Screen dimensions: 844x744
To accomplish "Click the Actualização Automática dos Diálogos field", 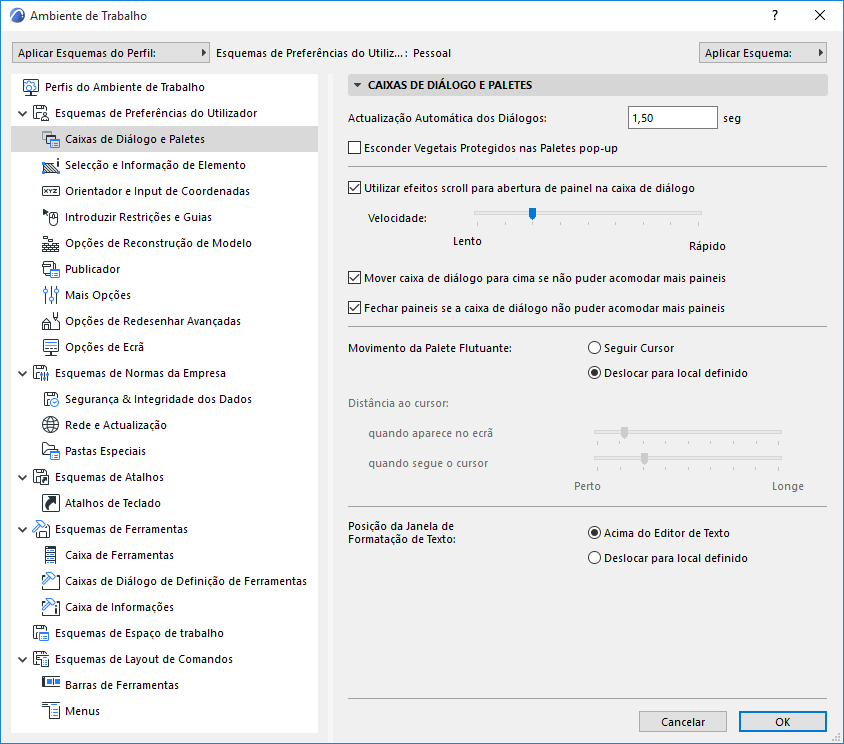I will (x=672, y=118).
